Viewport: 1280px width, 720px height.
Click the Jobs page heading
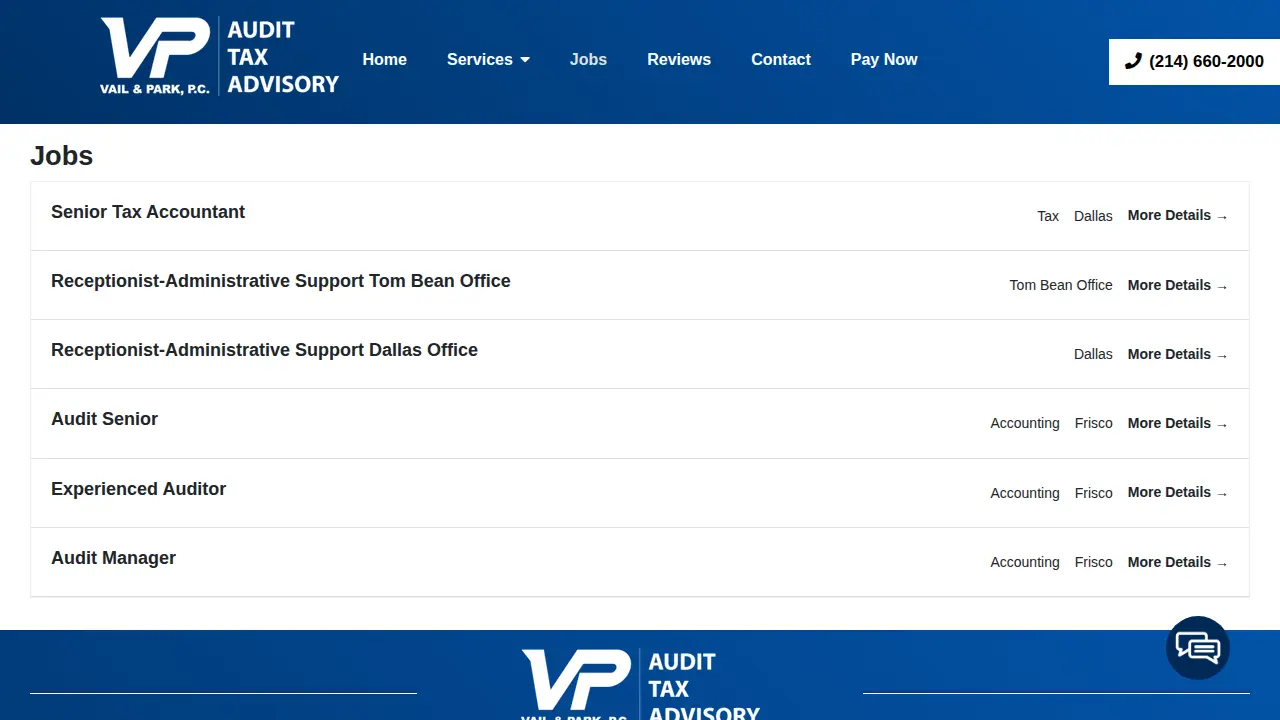coord(62,156)
